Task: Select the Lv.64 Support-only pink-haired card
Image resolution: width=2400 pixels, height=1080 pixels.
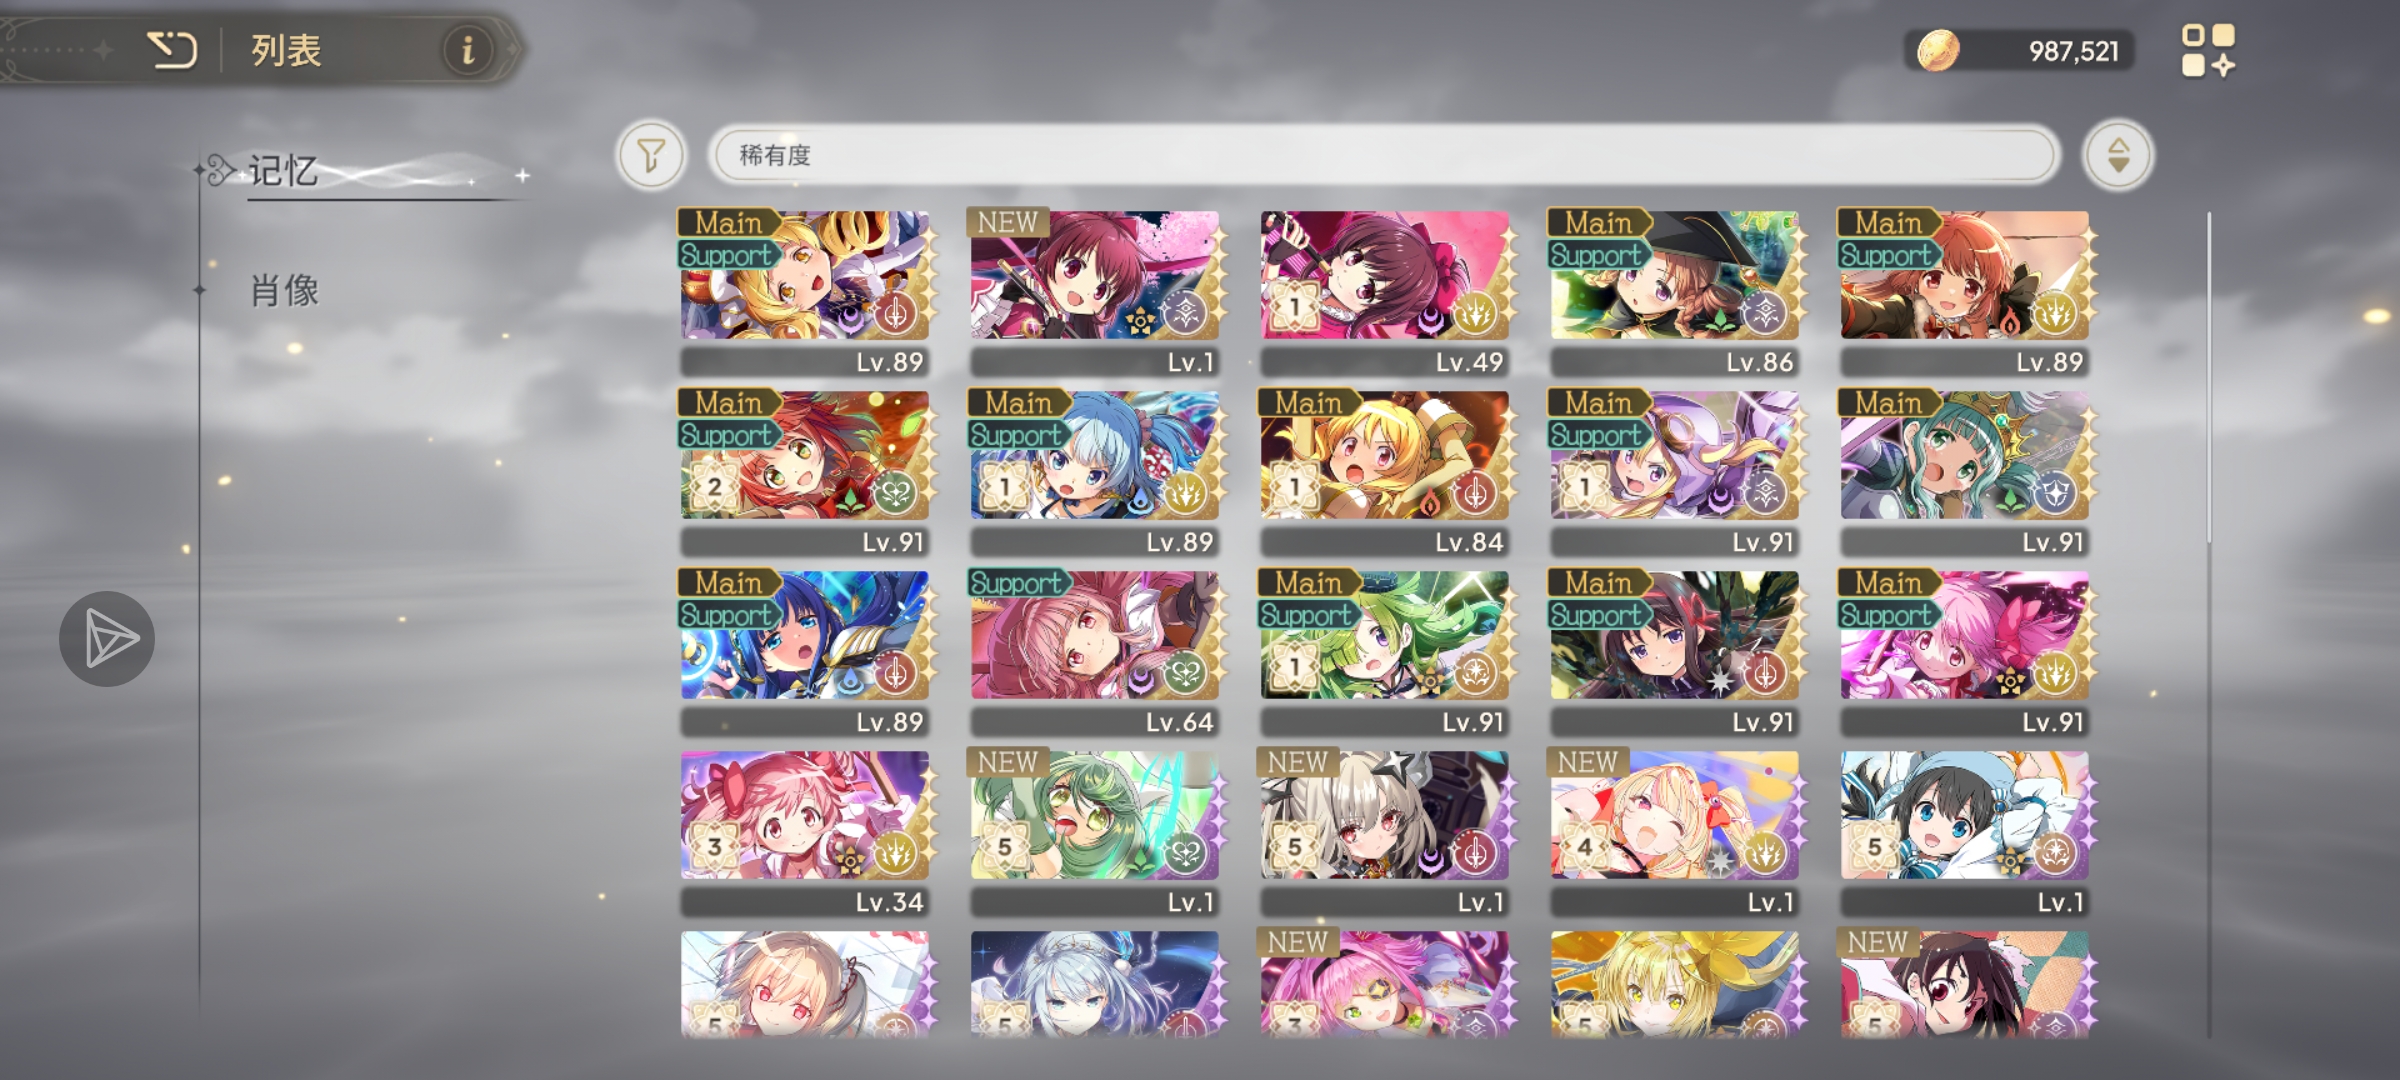Action: click(x=1096, y=652)
